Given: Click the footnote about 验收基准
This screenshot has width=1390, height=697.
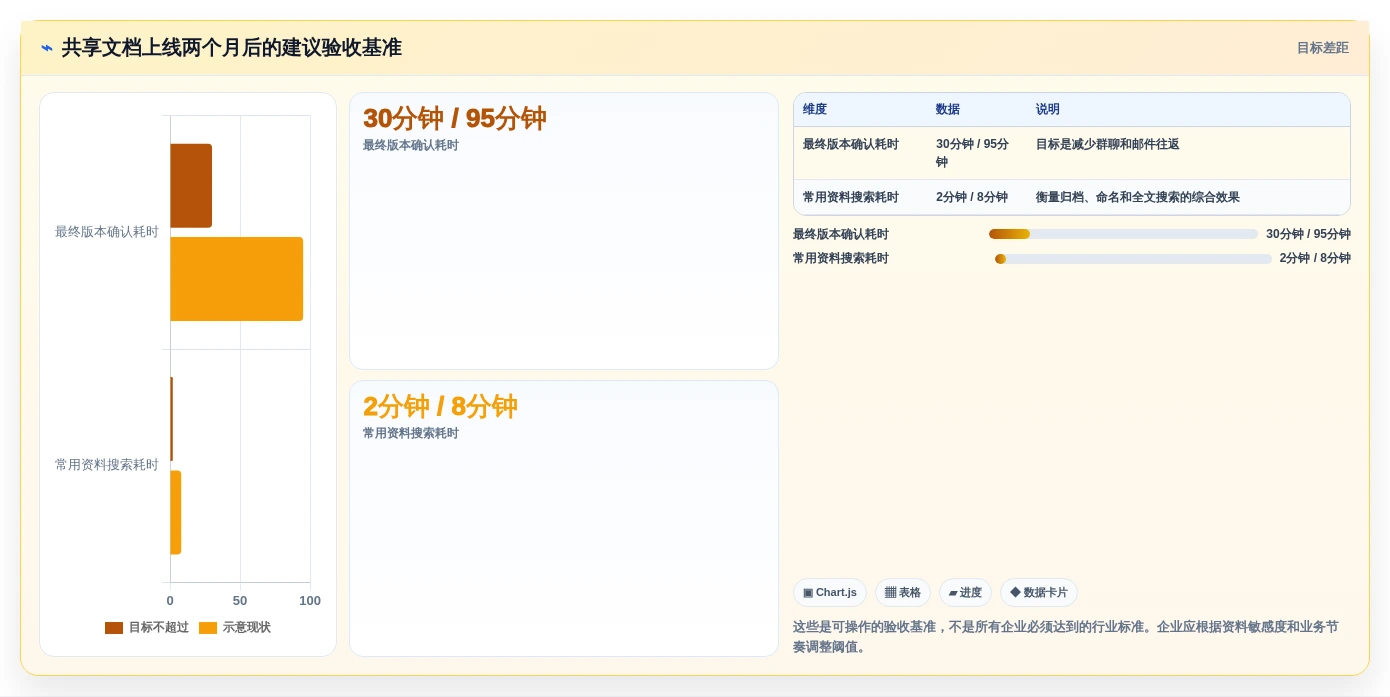Looking at the screenshot, I should pos(1066,637).
